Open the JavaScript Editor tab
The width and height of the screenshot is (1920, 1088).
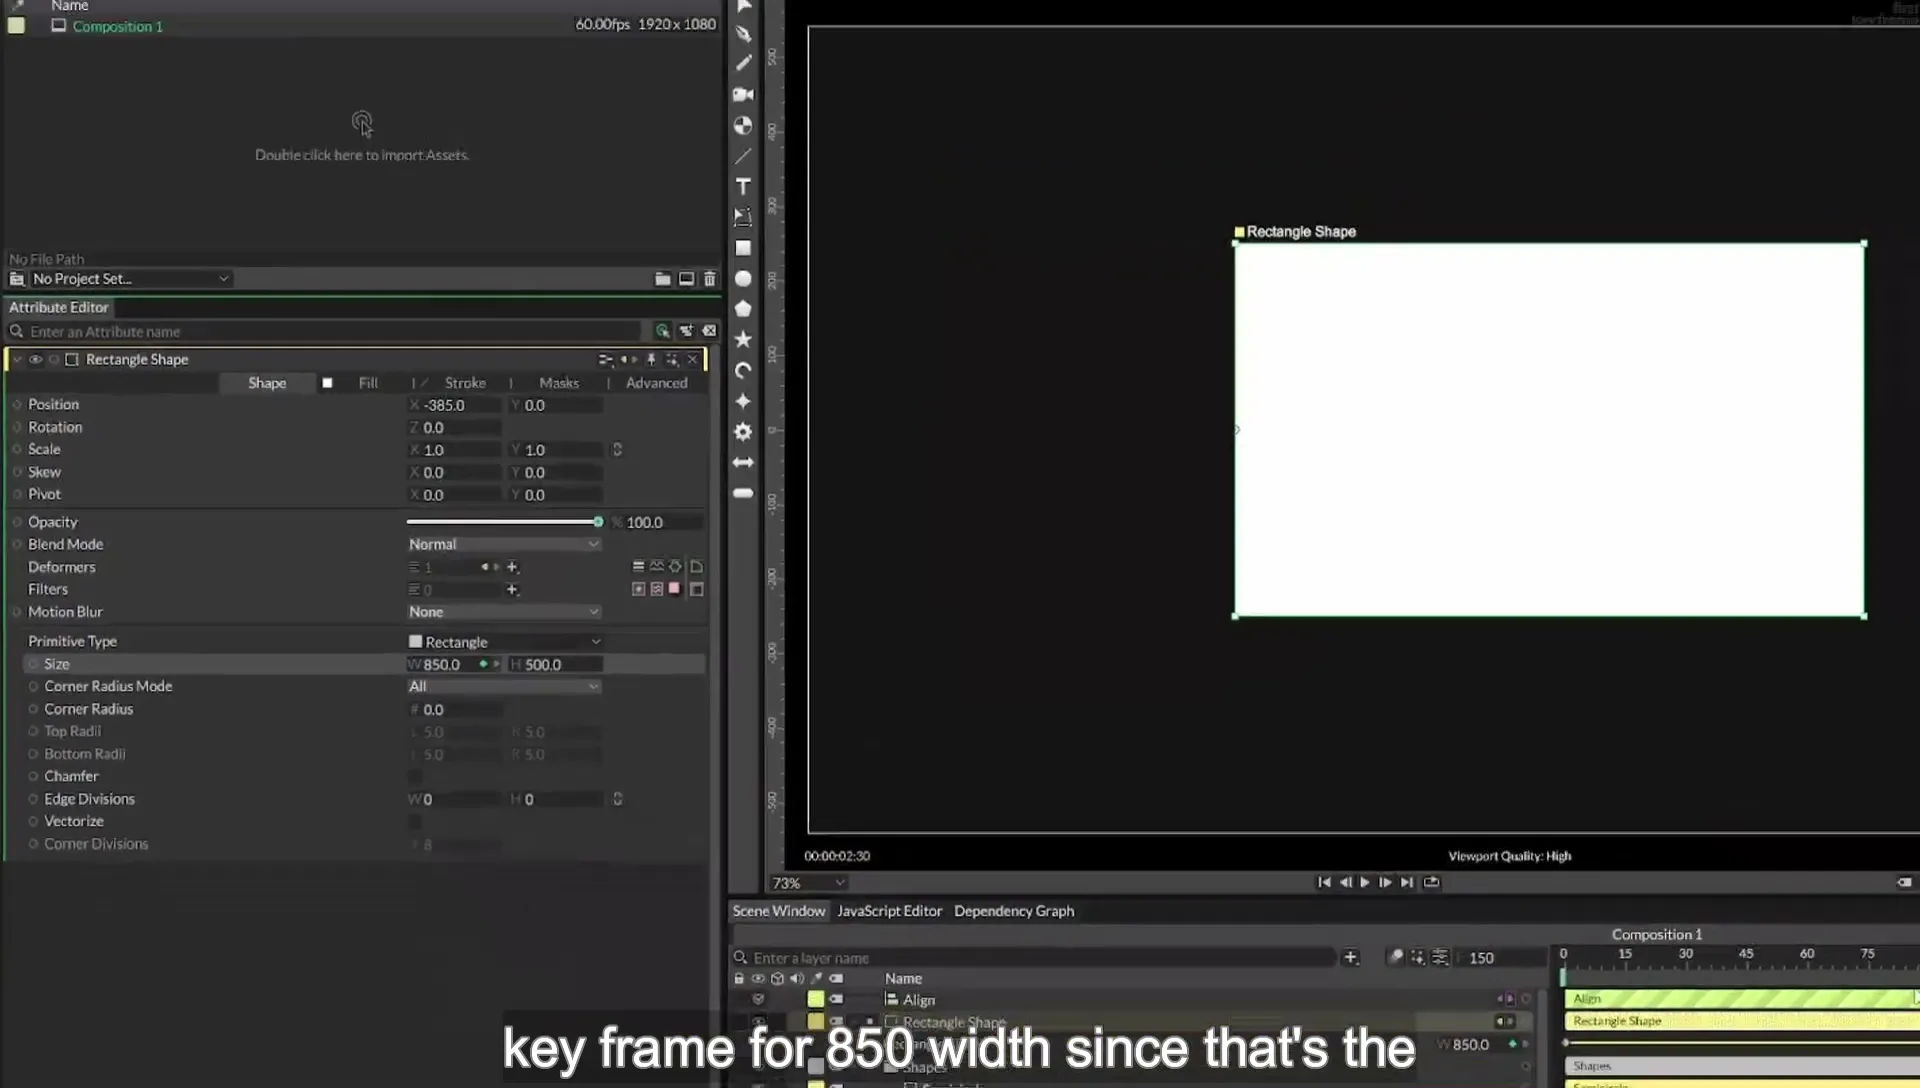889,911
